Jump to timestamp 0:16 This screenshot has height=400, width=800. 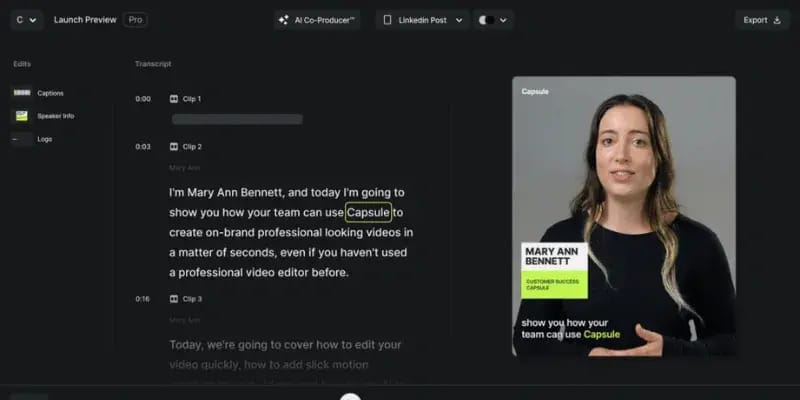coord(143,299)
